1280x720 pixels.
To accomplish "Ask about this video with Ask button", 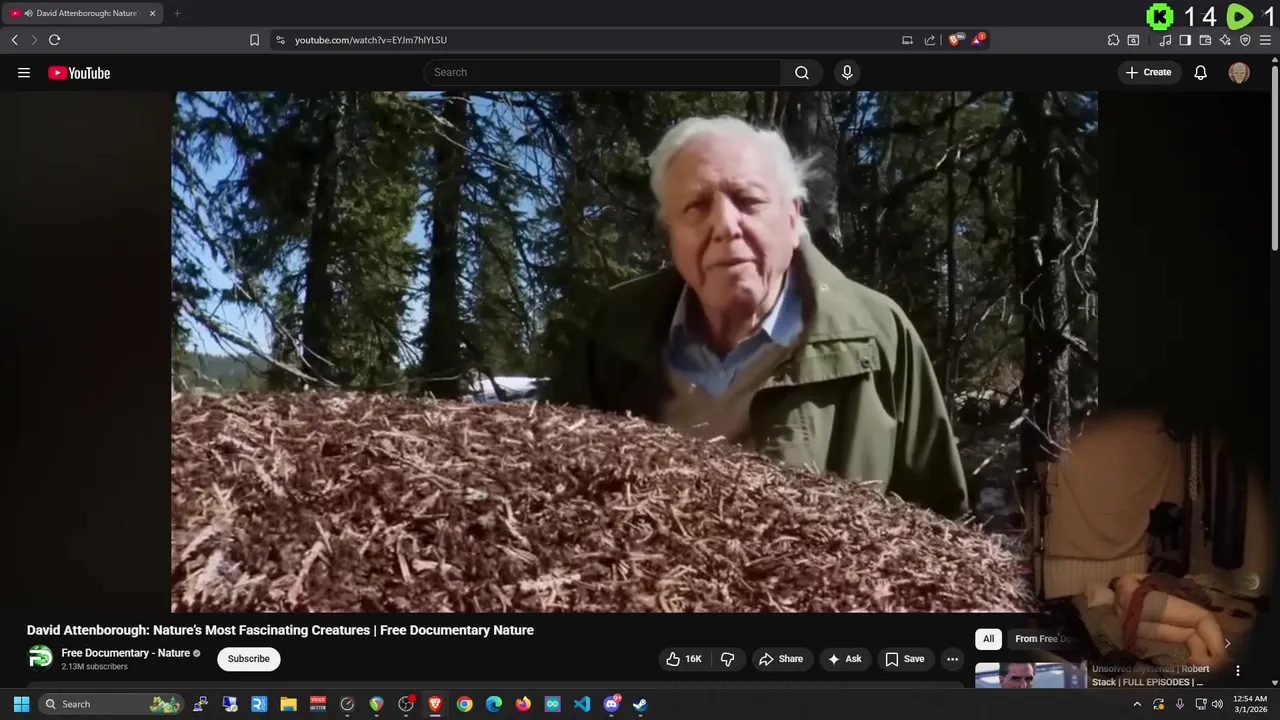I will [844, 659].
